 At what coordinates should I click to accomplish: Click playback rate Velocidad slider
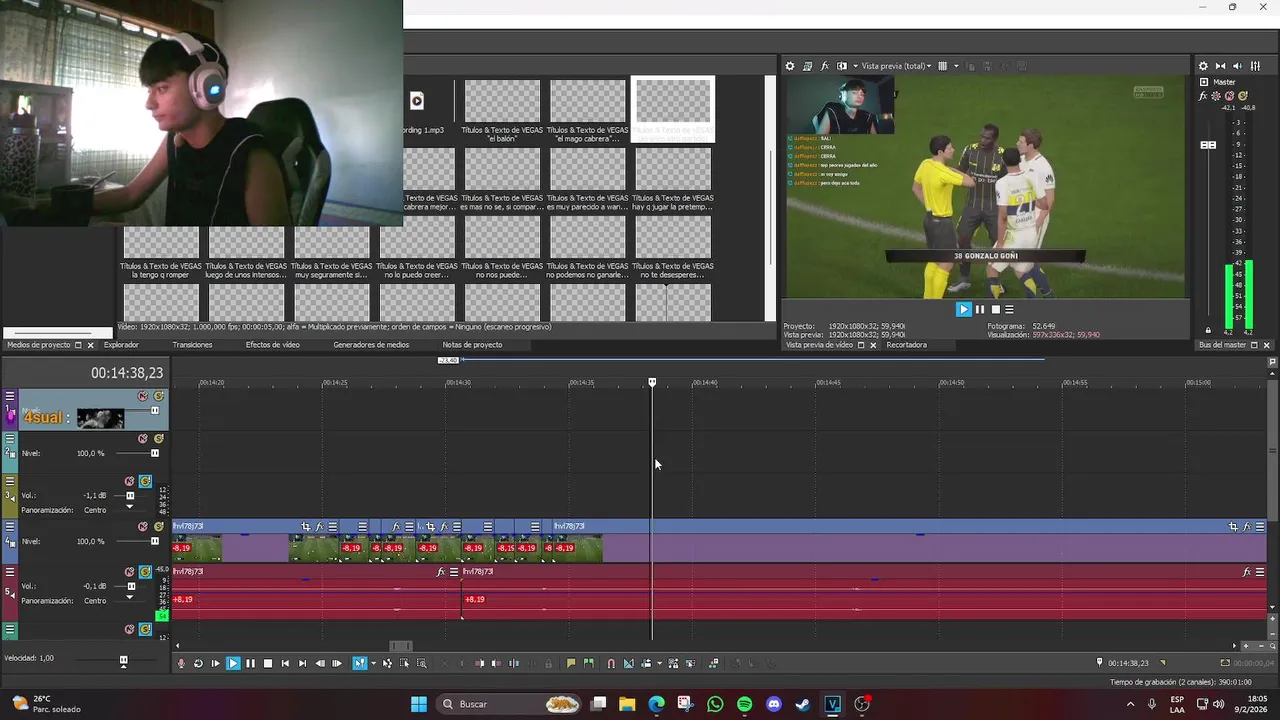click(x=123, y=660)
